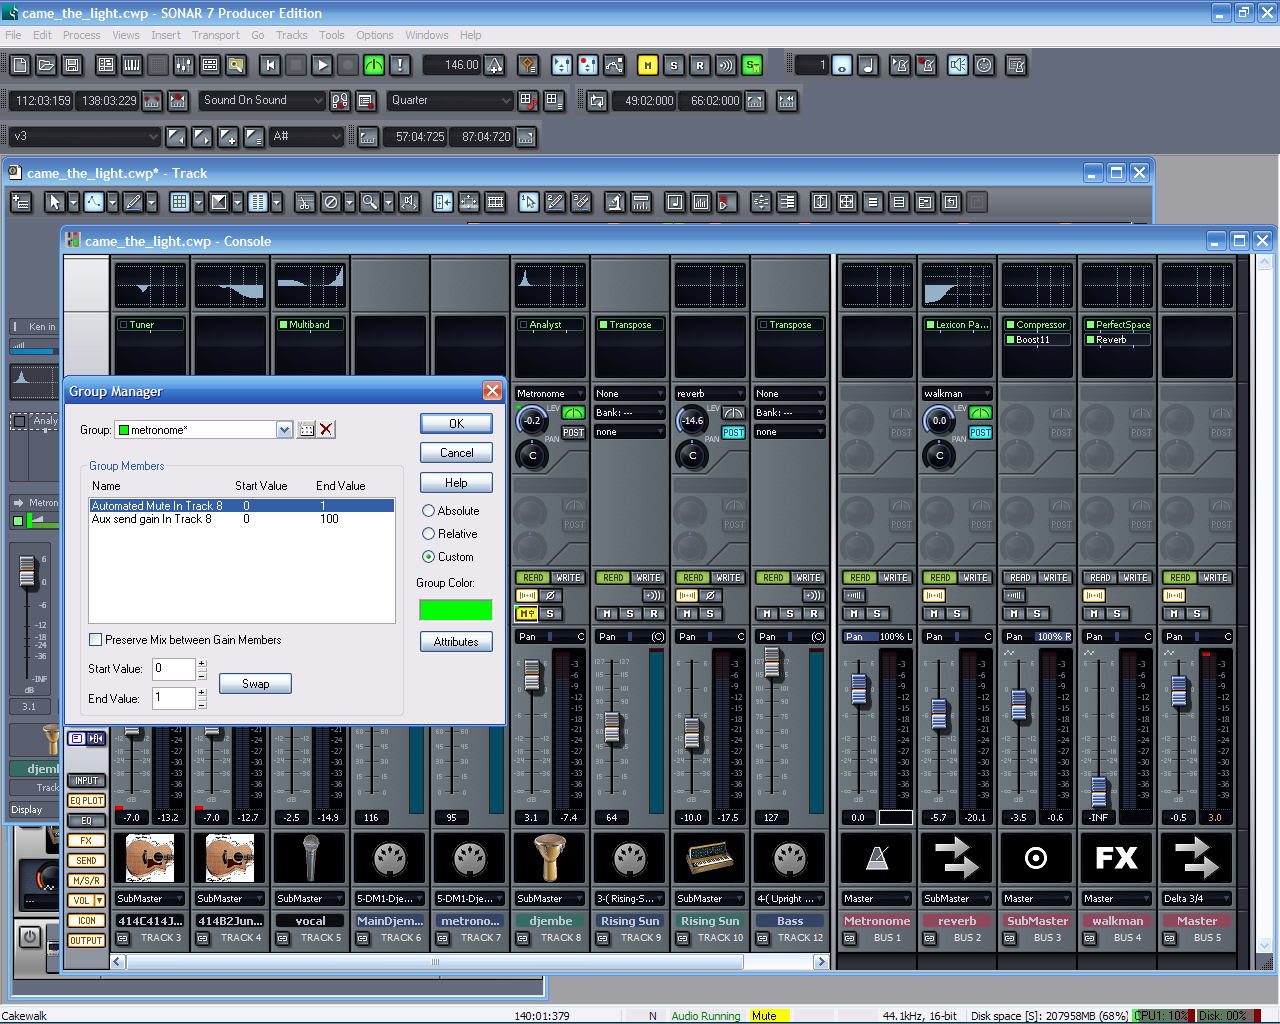Confirm the Group Manager with OK
This screenshot has height=1024, width=1280.
[x=456, y=424]
